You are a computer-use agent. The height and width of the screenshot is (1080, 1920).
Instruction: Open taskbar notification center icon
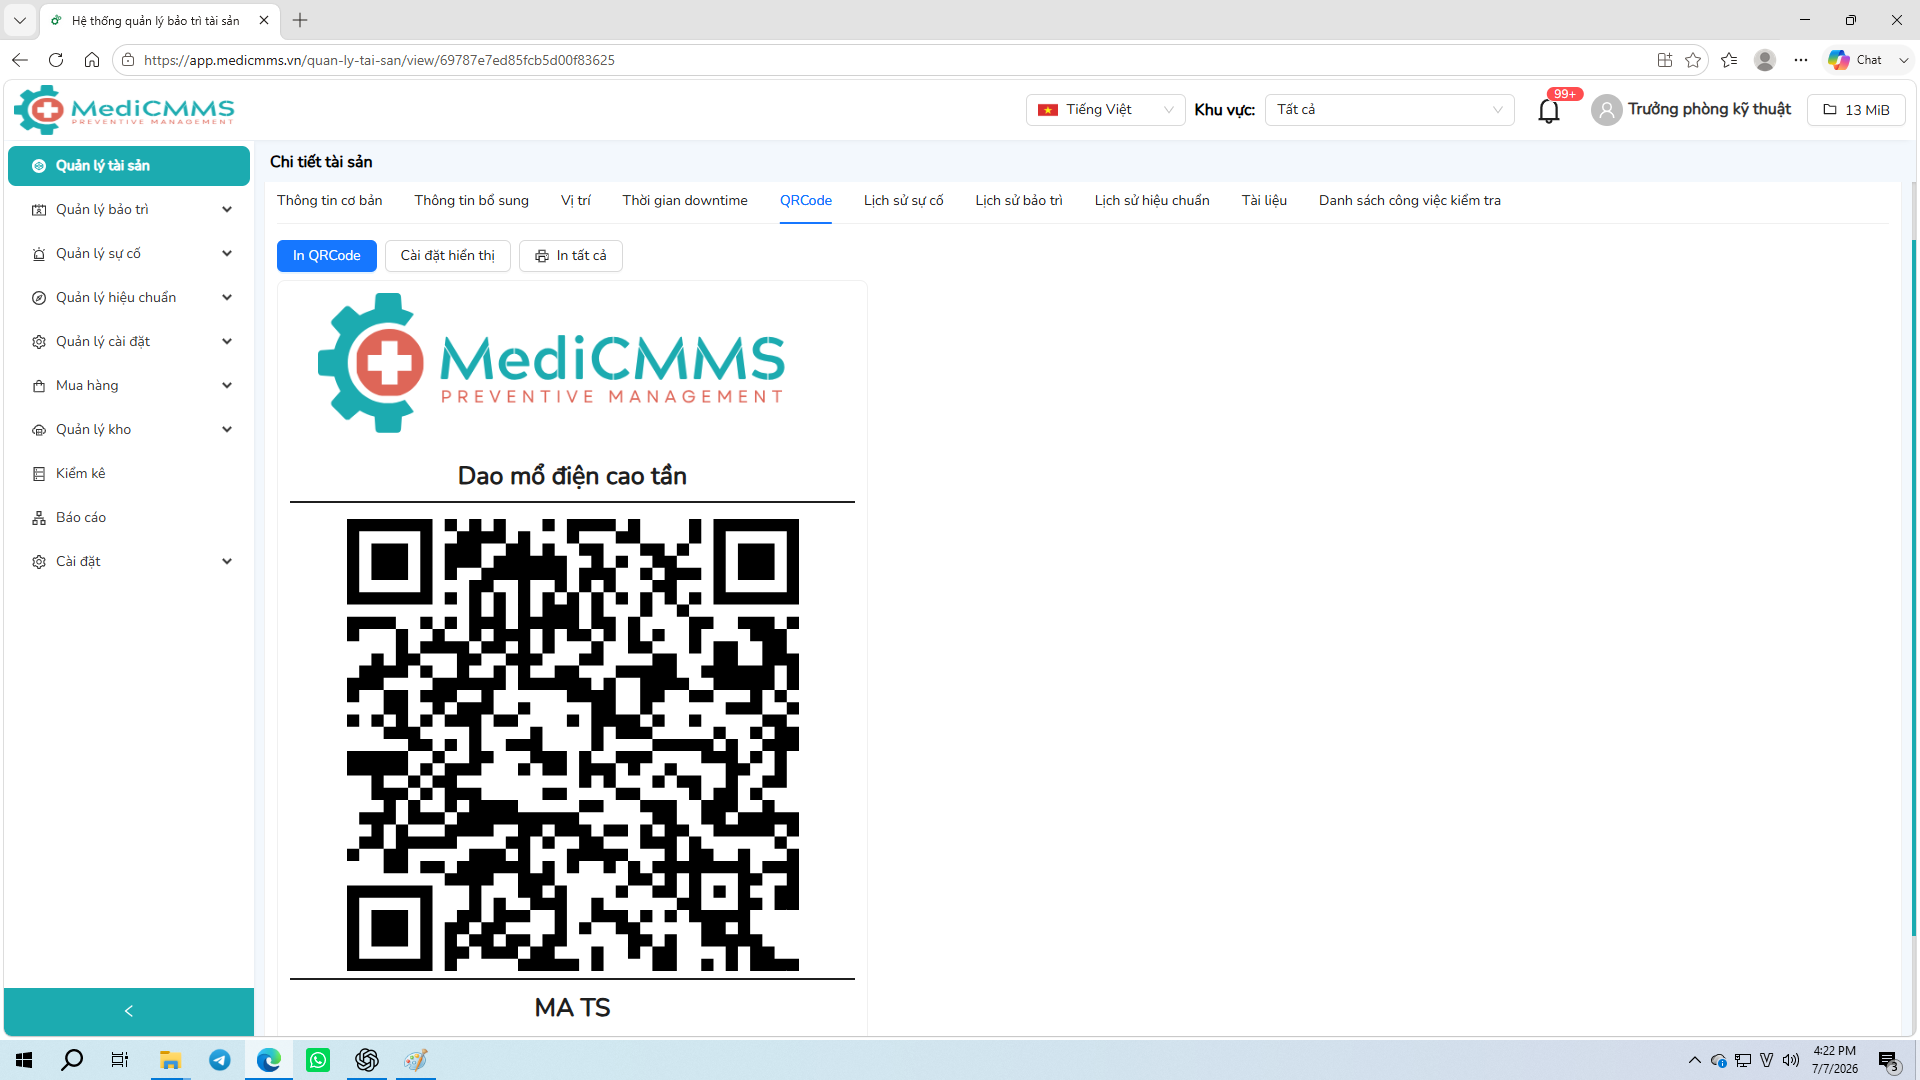coord(1888,1061)
